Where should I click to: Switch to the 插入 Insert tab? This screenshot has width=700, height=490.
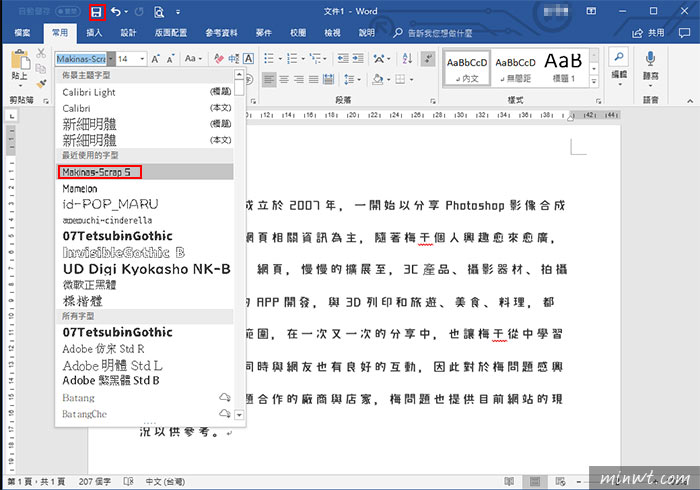pos(94,33)
